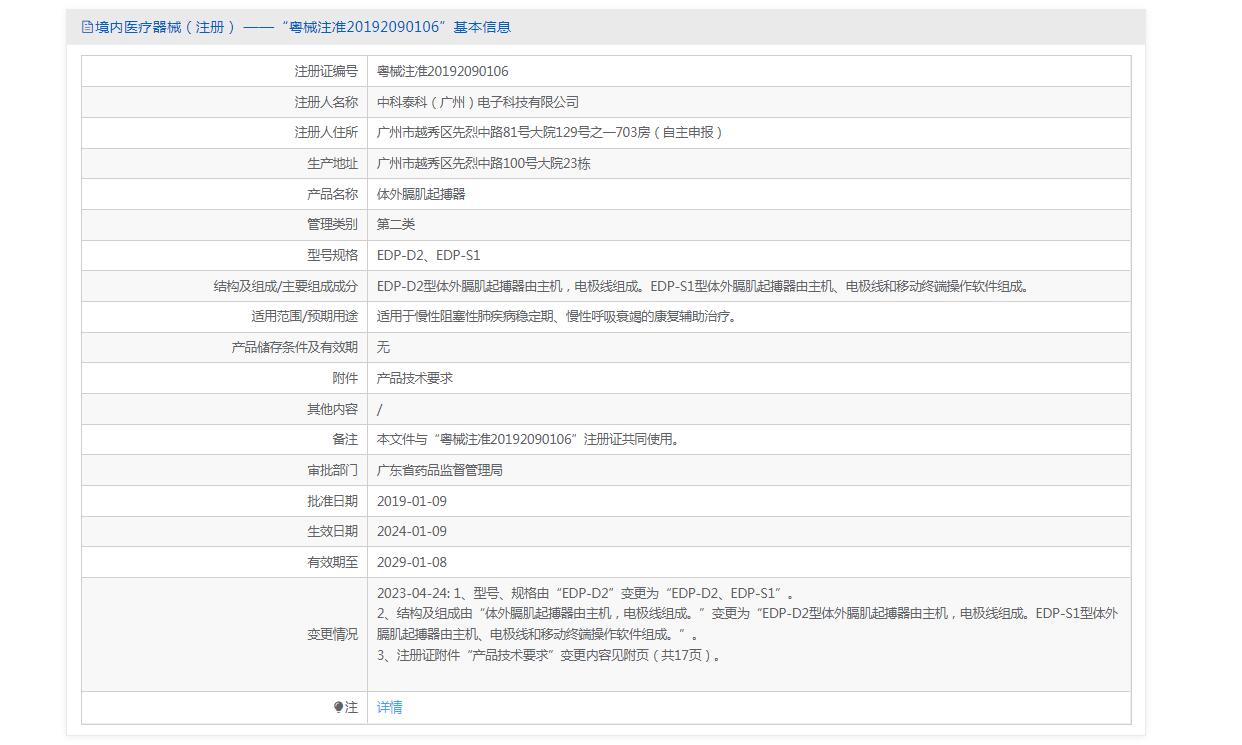Click the 附件 label
The image size is (1242, 745).
click(x=345, y=378)
